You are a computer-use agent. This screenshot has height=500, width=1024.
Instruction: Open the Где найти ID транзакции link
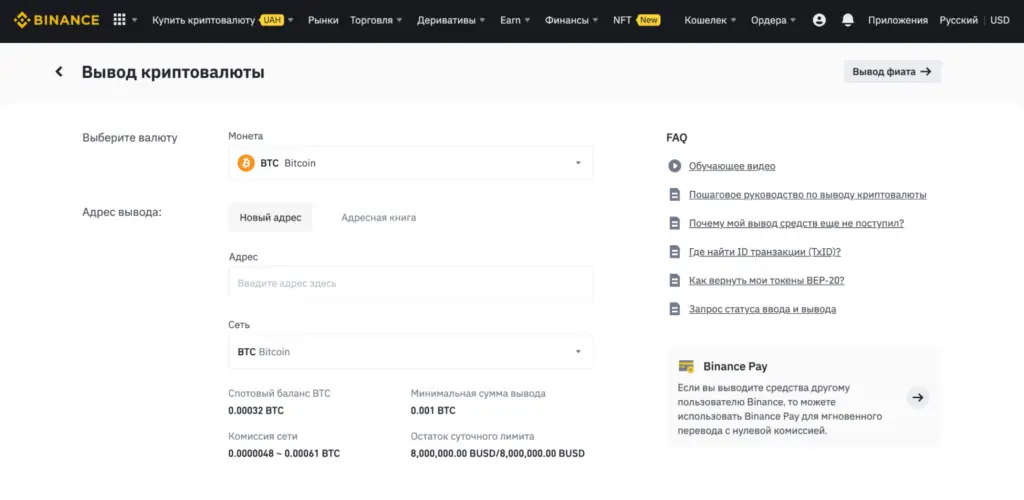pyautogui.click(x=764, y=252)
